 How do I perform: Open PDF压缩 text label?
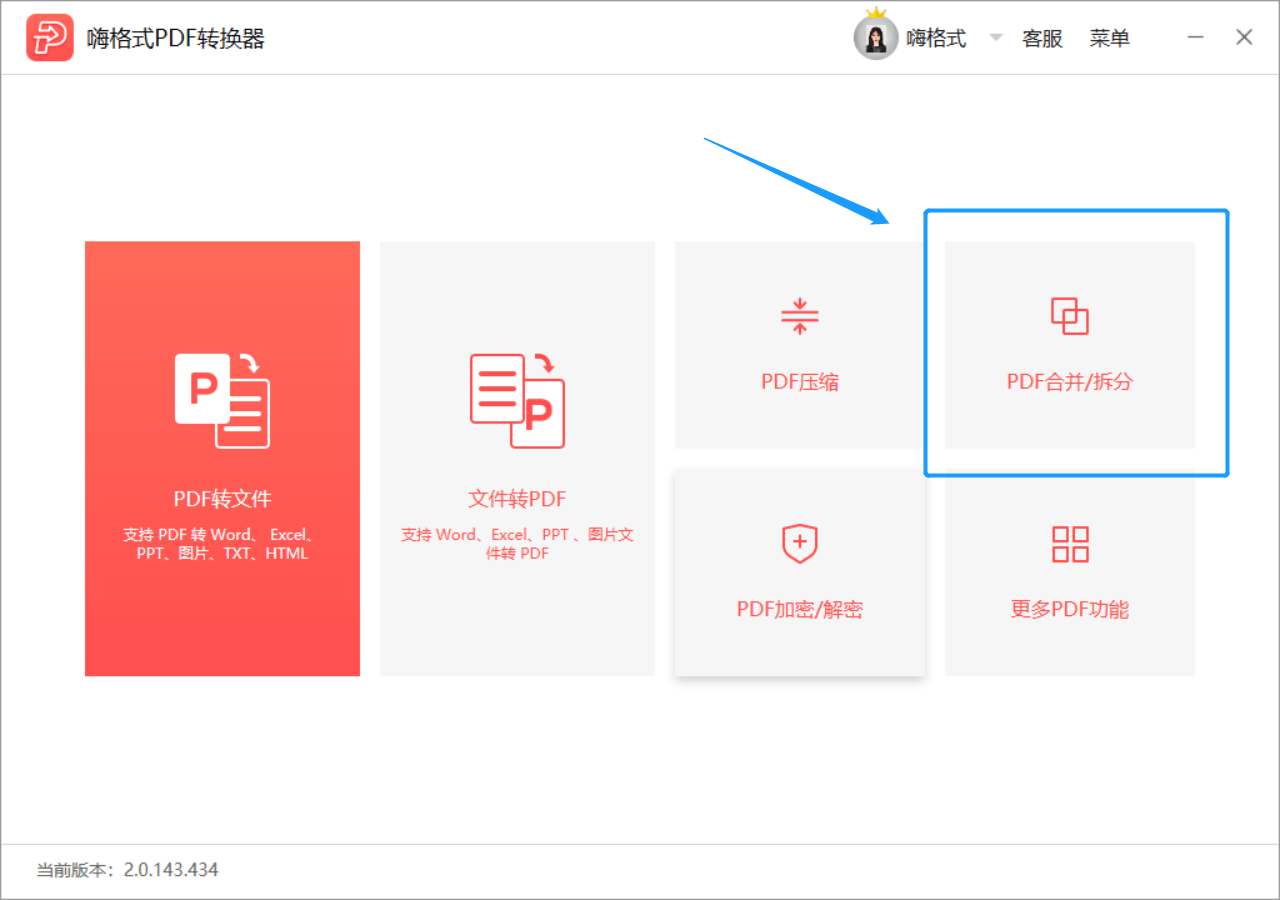tap(799, 382)
